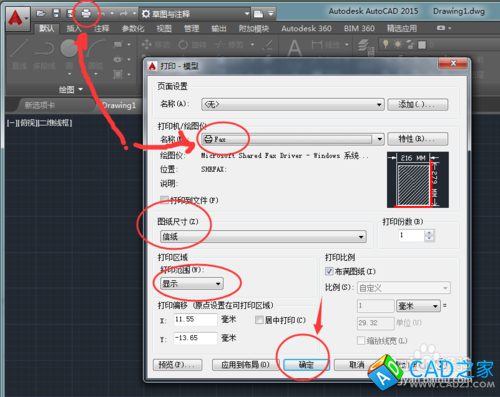
Task: Toggle the layer sun freeze icon
Action: click(398, 44)
